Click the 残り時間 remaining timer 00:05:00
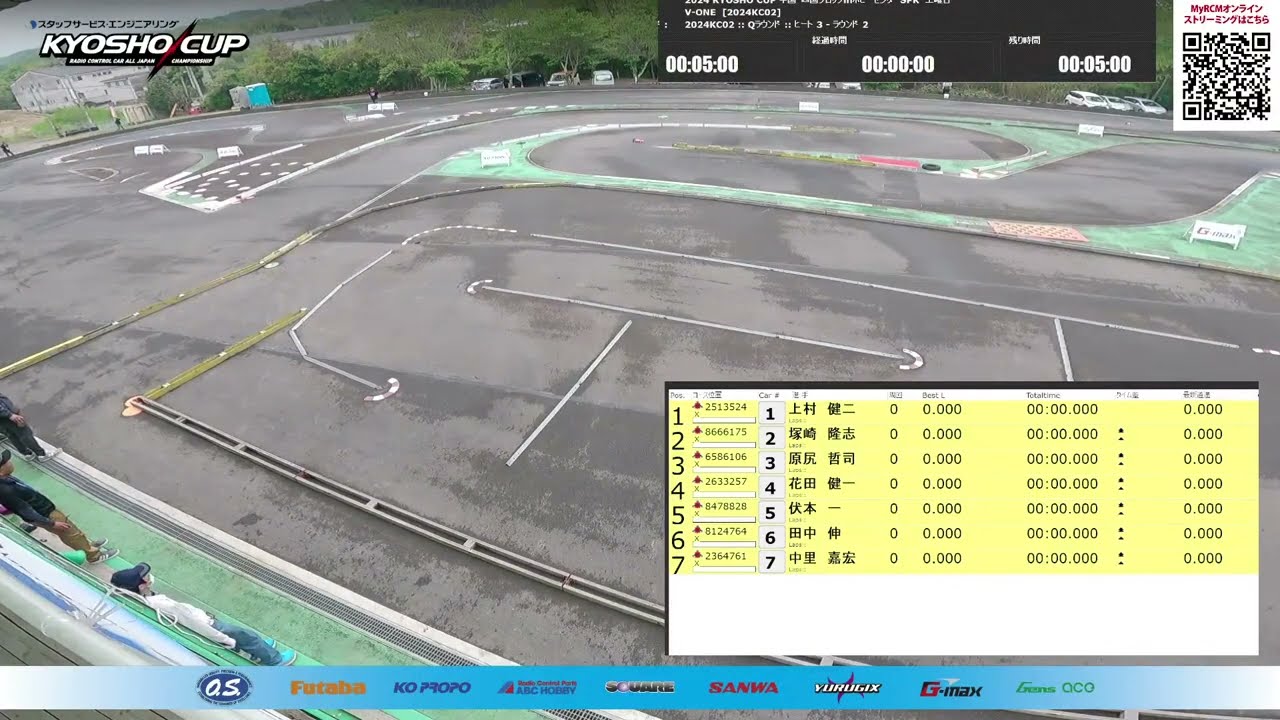Image resolution: width=1280 pixels, height=720 pixels. [1094, 65]
